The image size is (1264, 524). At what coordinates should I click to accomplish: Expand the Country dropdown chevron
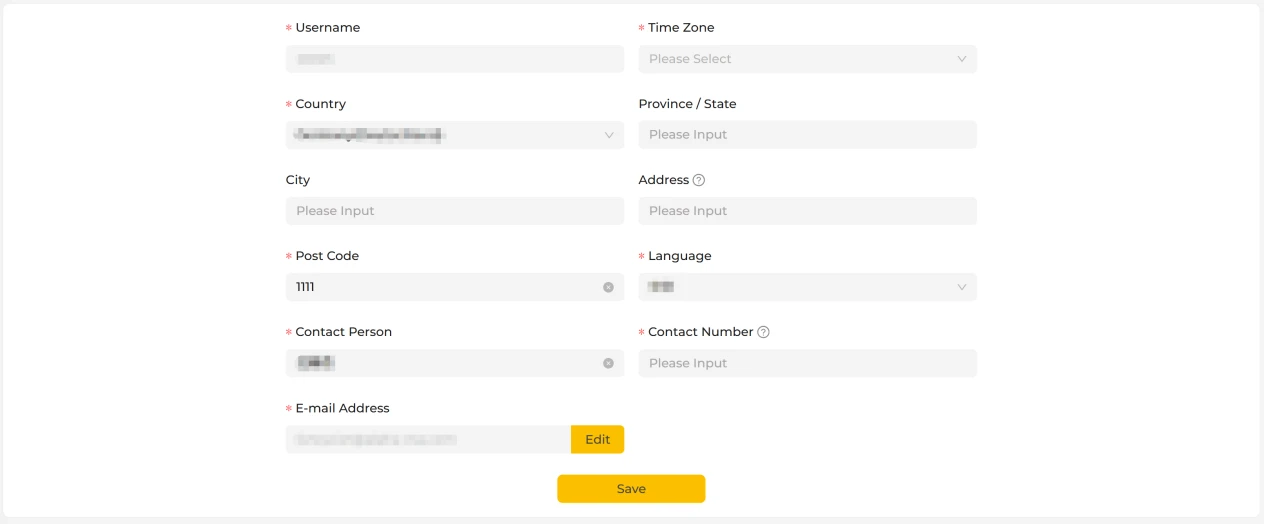tap(609, 135)
